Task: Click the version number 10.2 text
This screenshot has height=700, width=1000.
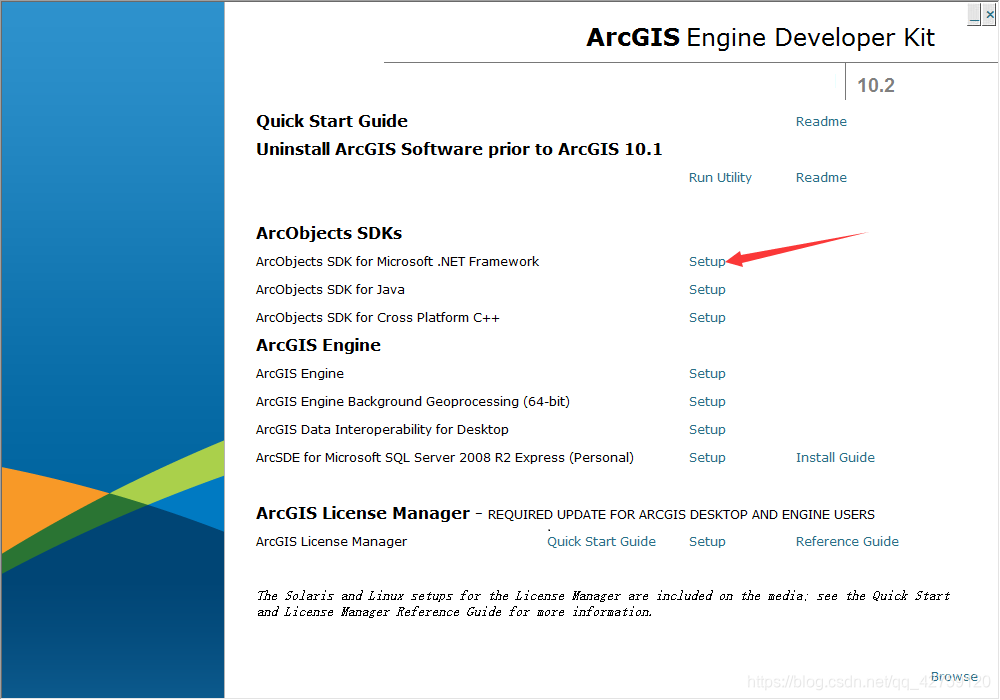Action: [x=876, y=85]
